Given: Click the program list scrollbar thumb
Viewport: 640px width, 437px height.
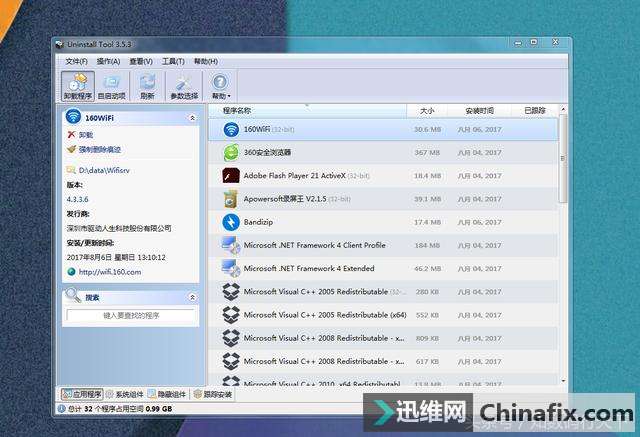Looking at the screenshot, I should [563, 158].
